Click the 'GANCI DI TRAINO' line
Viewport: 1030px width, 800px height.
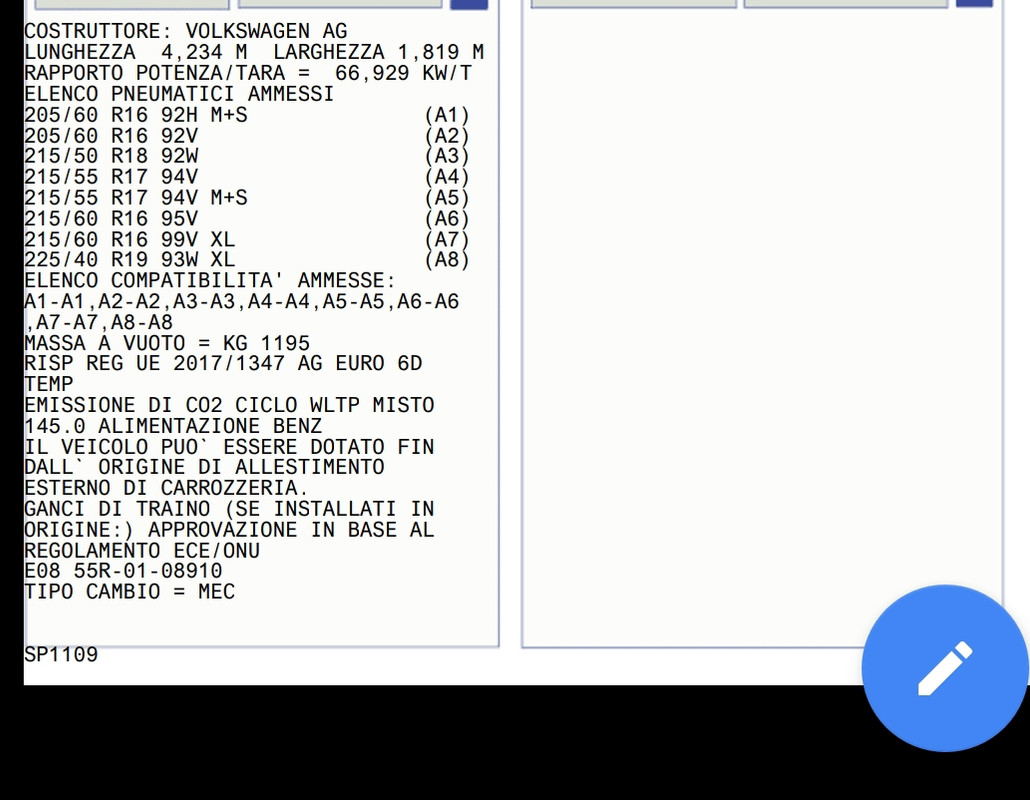coord(229,509)
